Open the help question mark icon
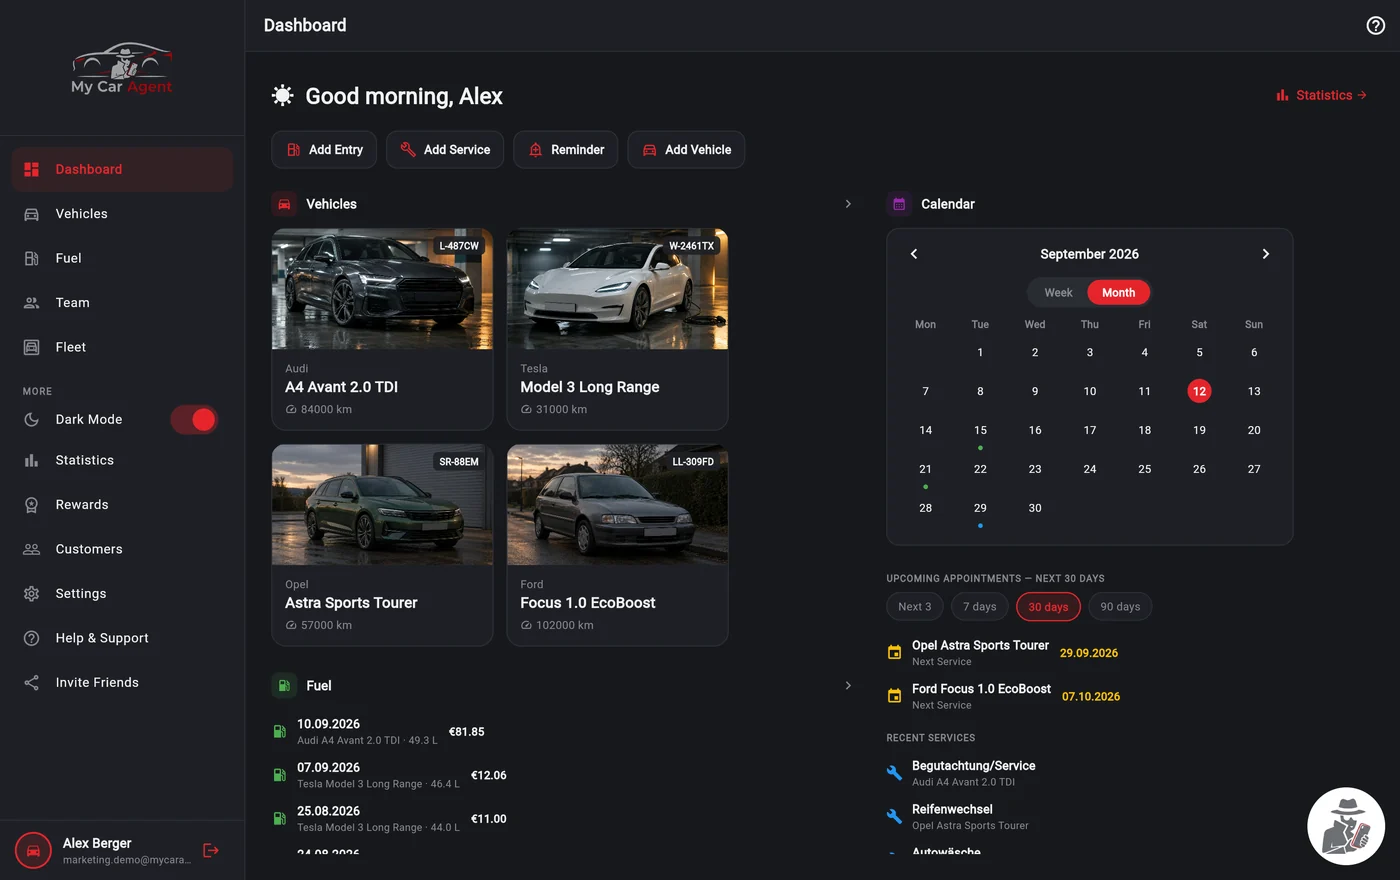This screenshot has width=1400, height=880. pos(1376,26)
